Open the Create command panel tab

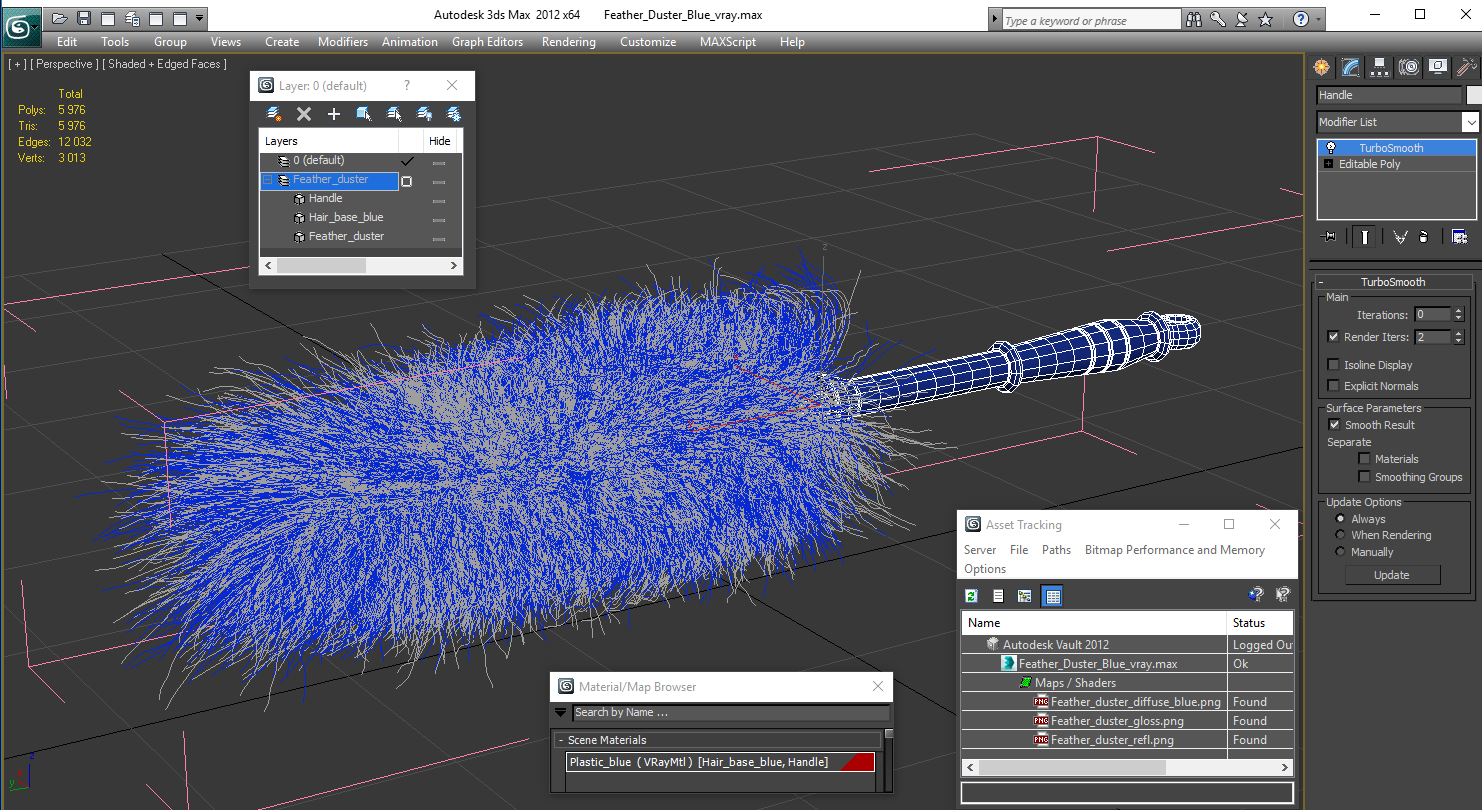[x=1322, y=67]
